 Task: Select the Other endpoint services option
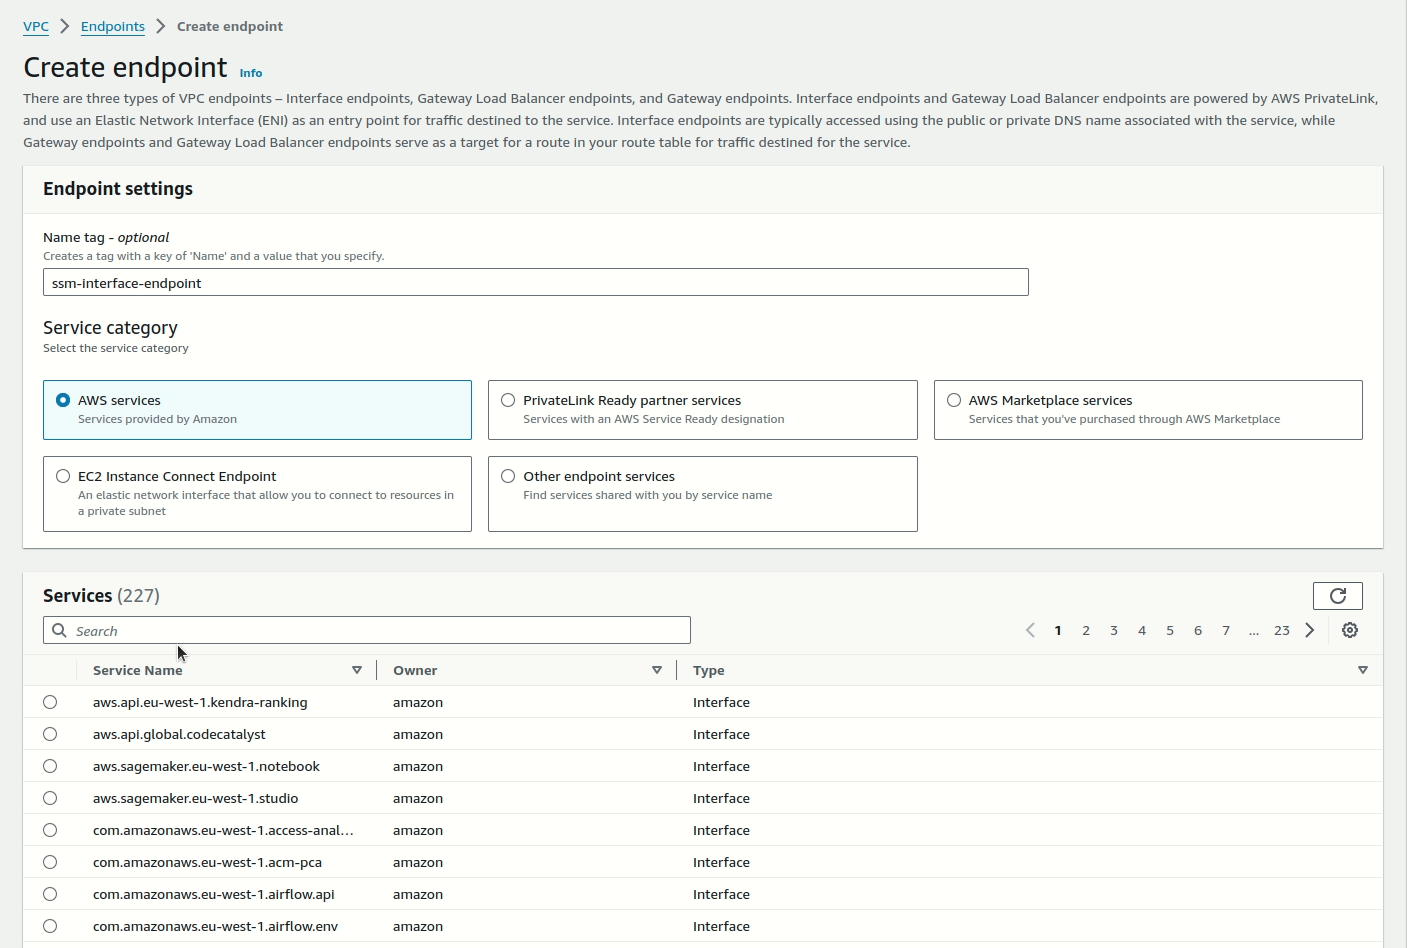tap(508, 476)
